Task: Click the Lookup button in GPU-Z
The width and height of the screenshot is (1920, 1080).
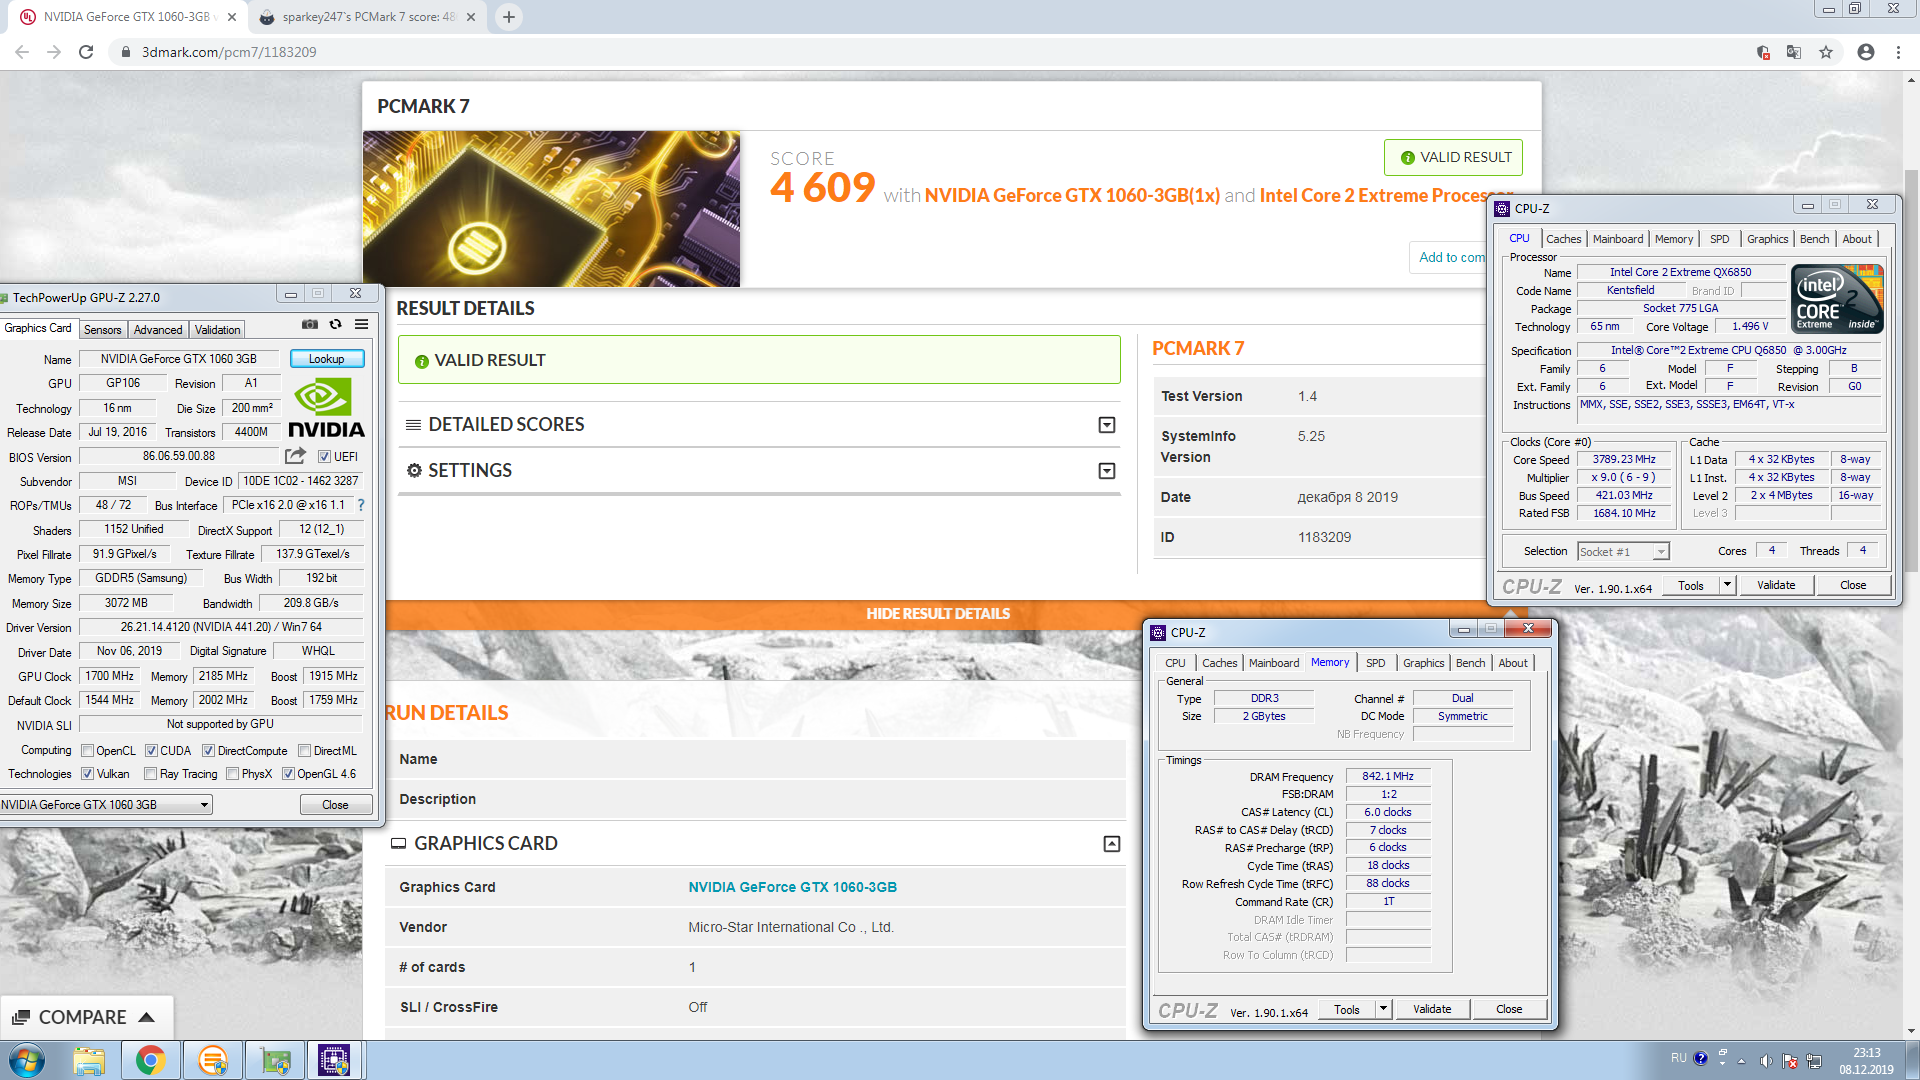Action: [326, 359]
